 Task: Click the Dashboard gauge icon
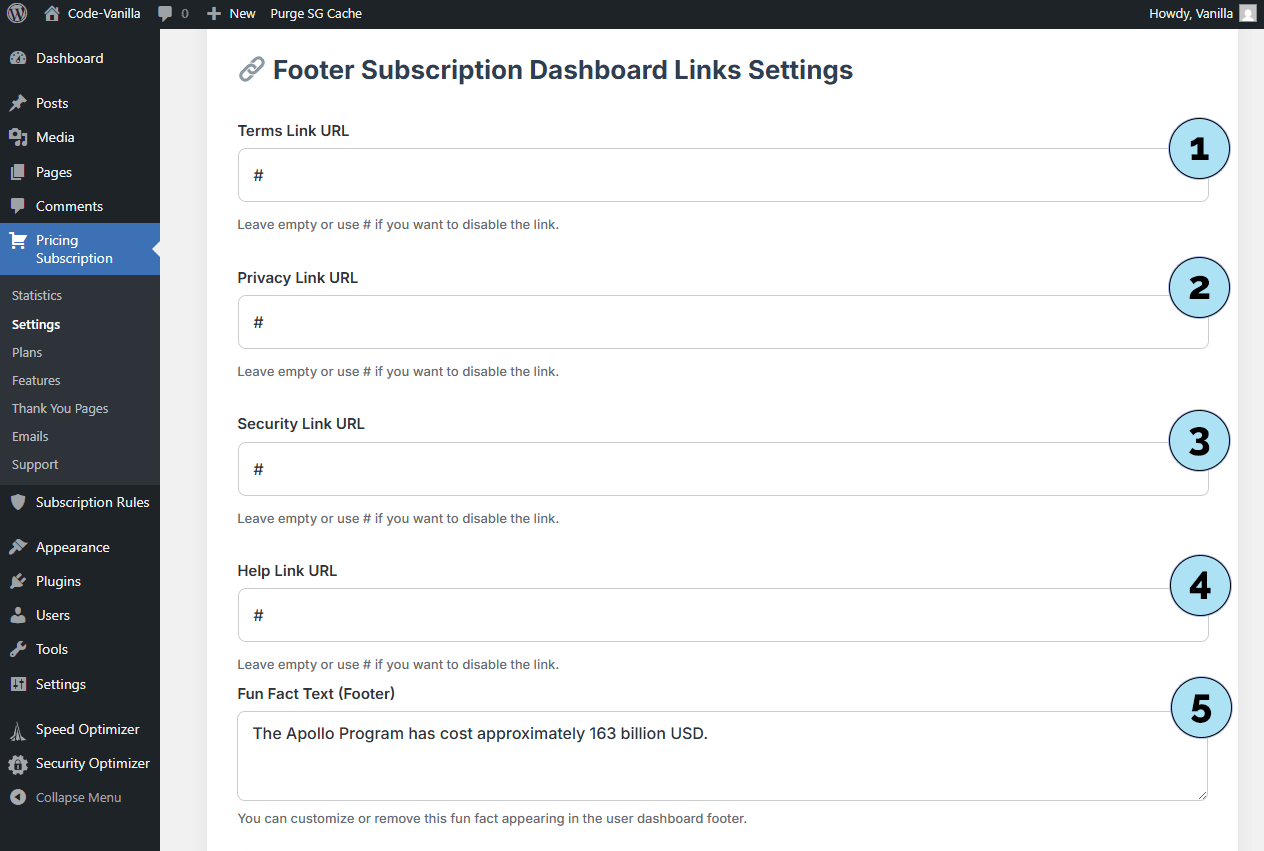click(18, 58)
